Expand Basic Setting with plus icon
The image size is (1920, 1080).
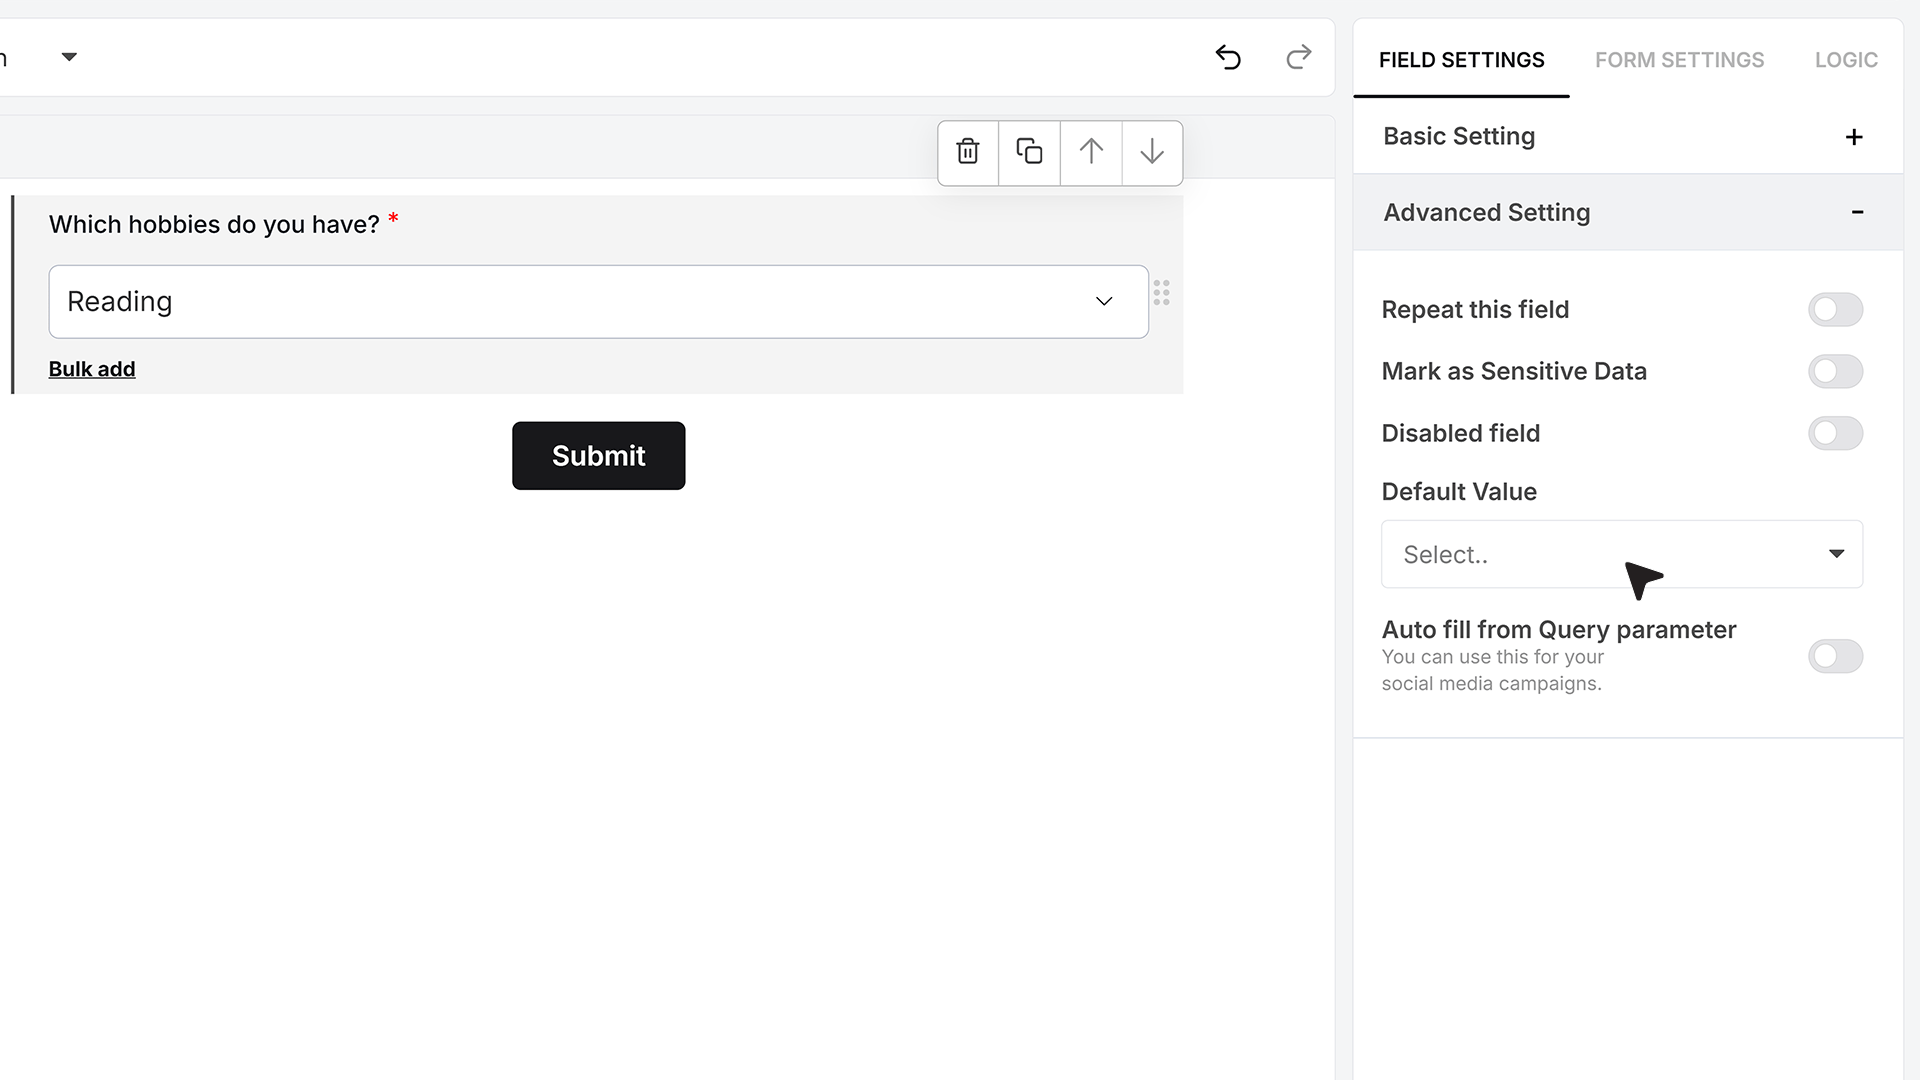[x=1854, y=137]
